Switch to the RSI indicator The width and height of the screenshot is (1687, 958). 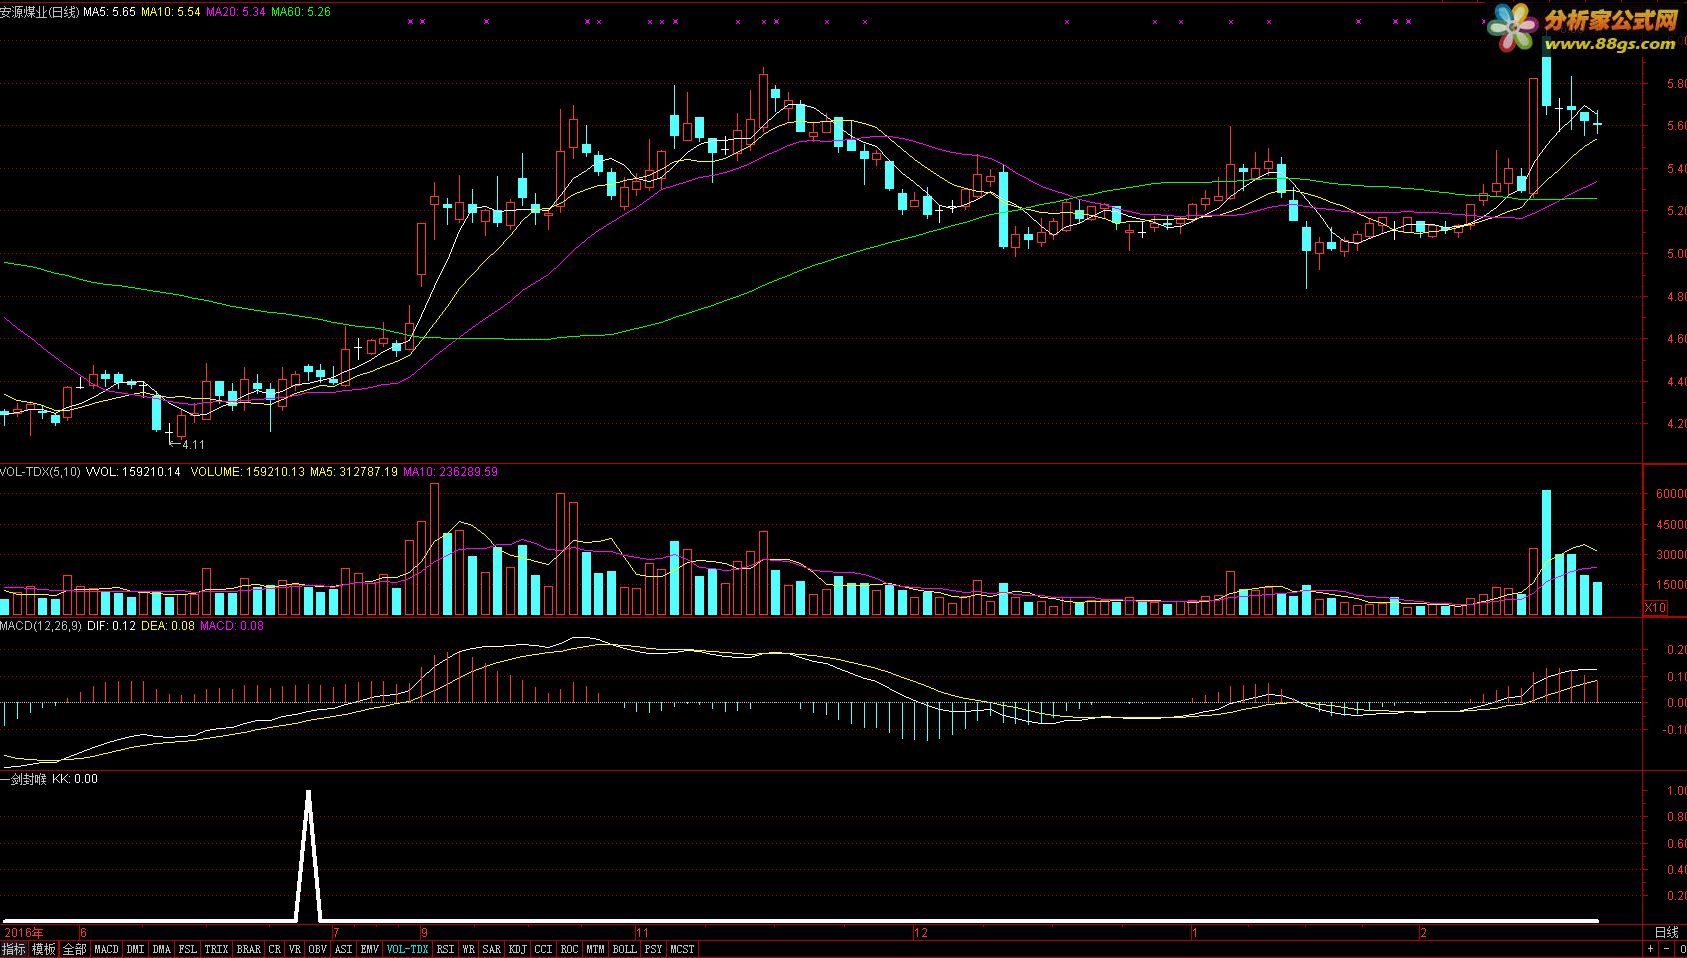(x=445, y=949)
